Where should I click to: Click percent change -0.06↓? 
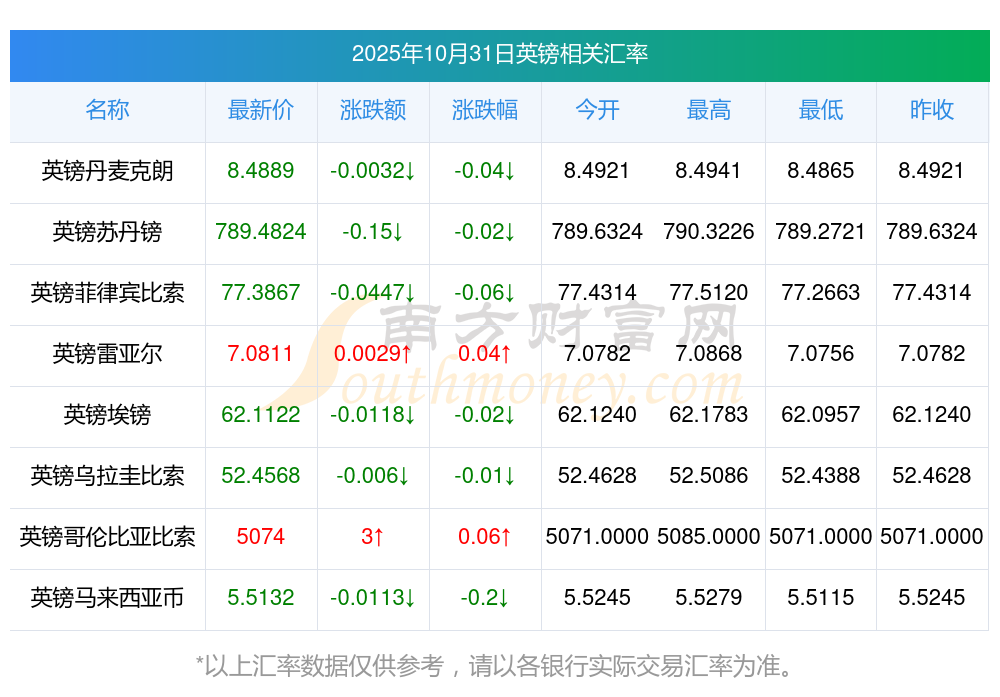(x=485, y=293)
